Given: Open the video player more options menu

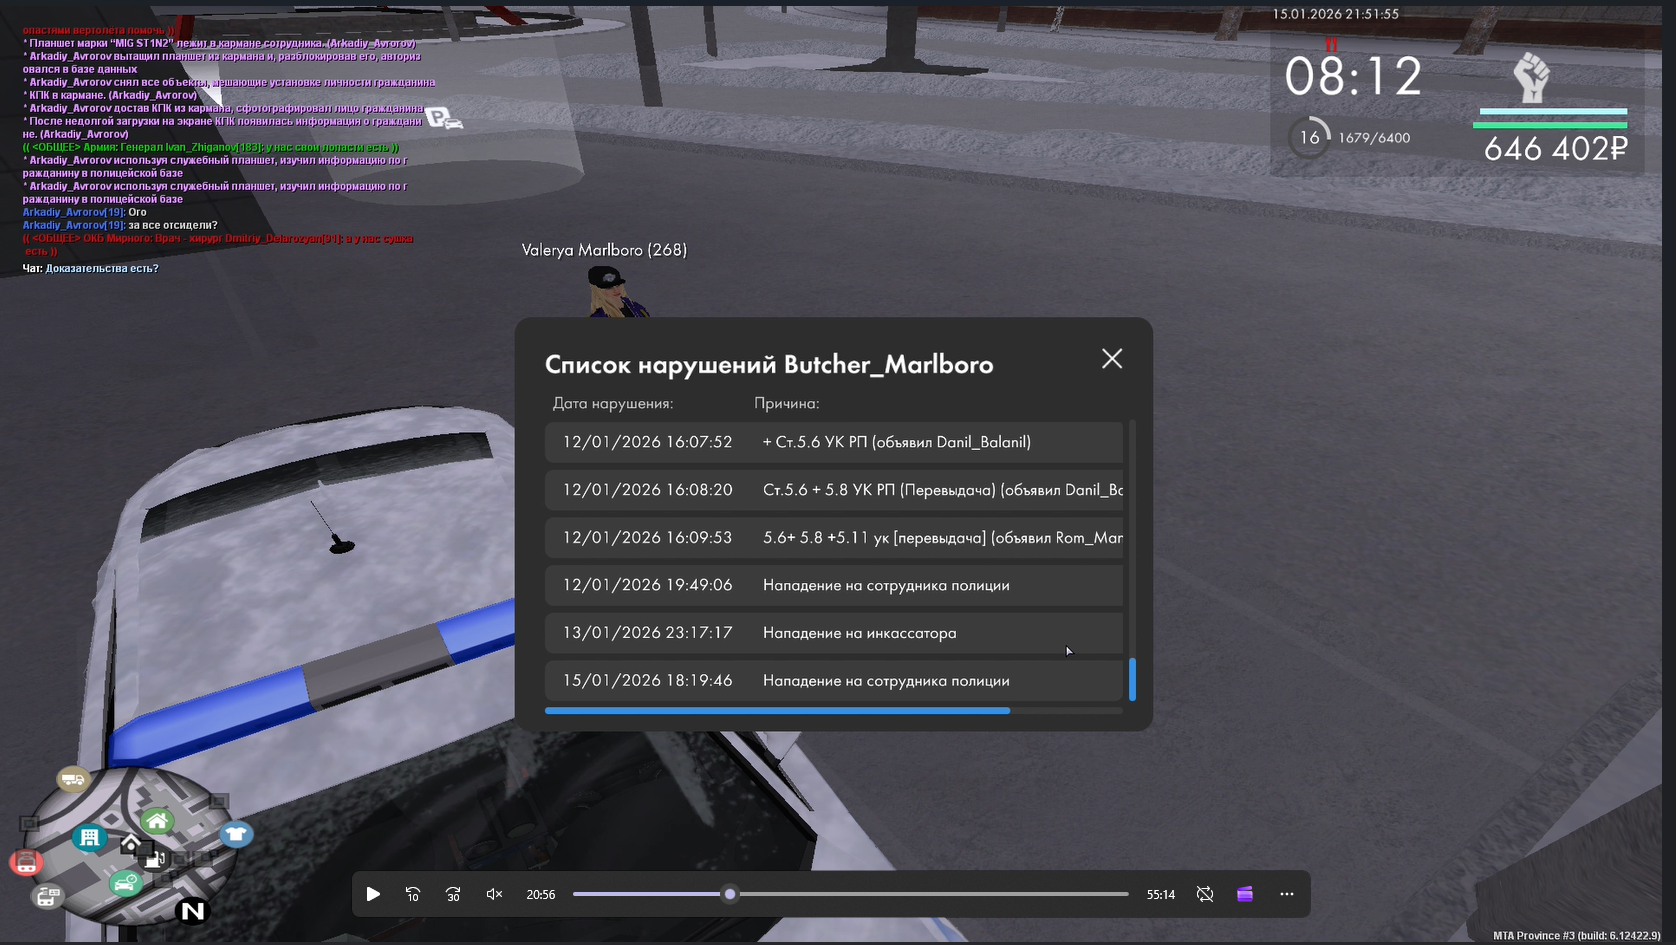Looking at the screenshot, I should [x=1287, y=894].
